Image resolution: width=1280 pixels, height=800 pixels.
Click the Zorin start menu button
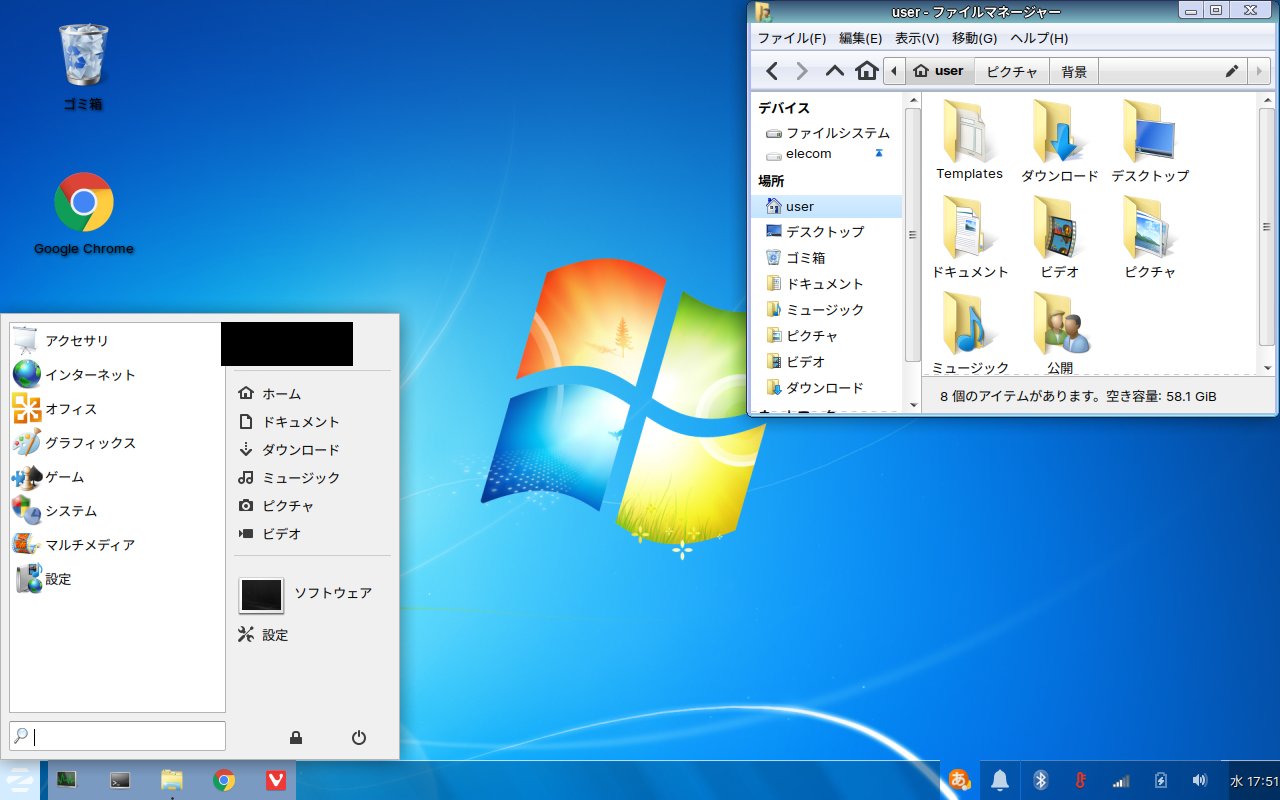click(x=19, y=780)
